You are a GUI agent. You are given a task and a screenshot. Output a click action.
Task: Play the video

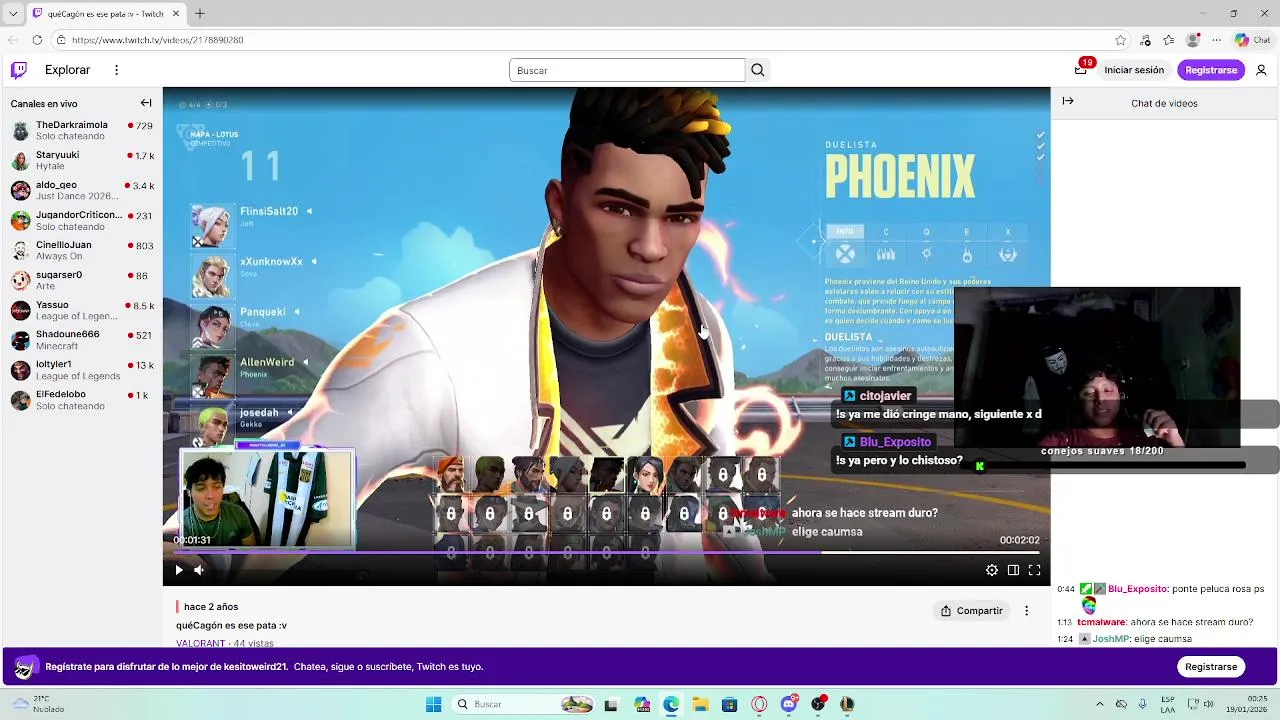pos(179,570)
